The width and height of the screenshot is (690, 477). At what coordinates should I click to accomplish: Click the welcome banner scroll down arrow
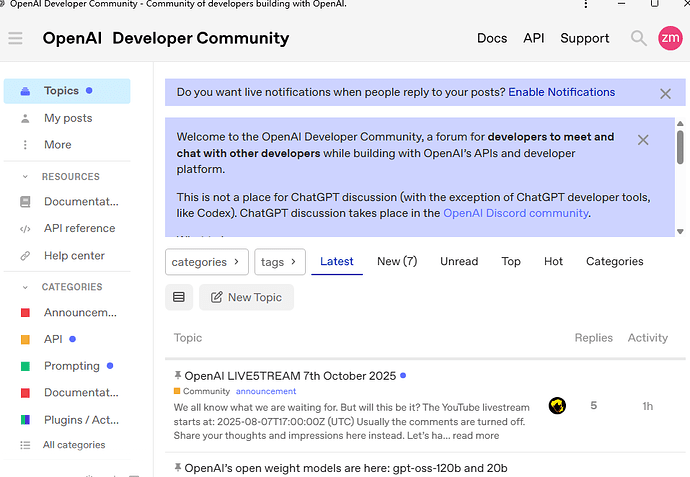680,231
